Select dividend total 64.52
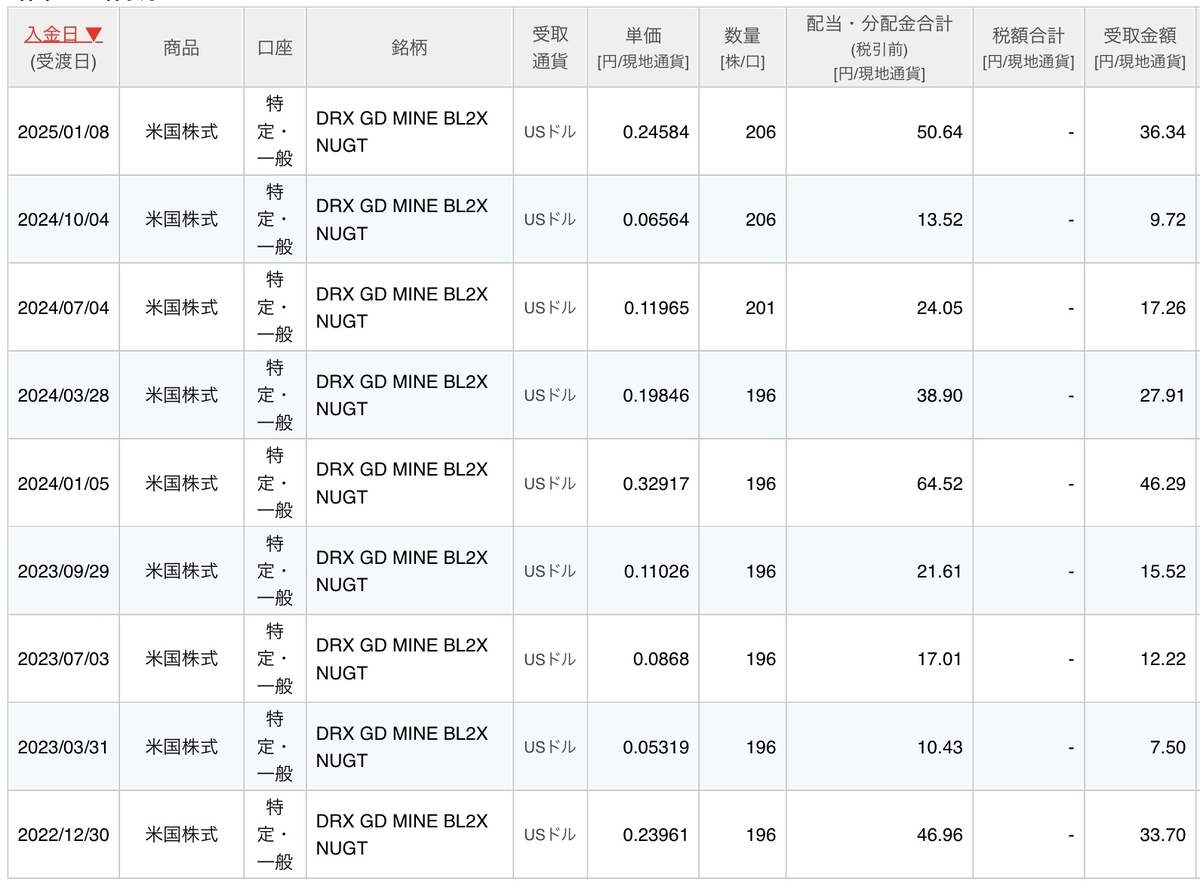Screen dimensions: 1200x884 click(939, 484)
